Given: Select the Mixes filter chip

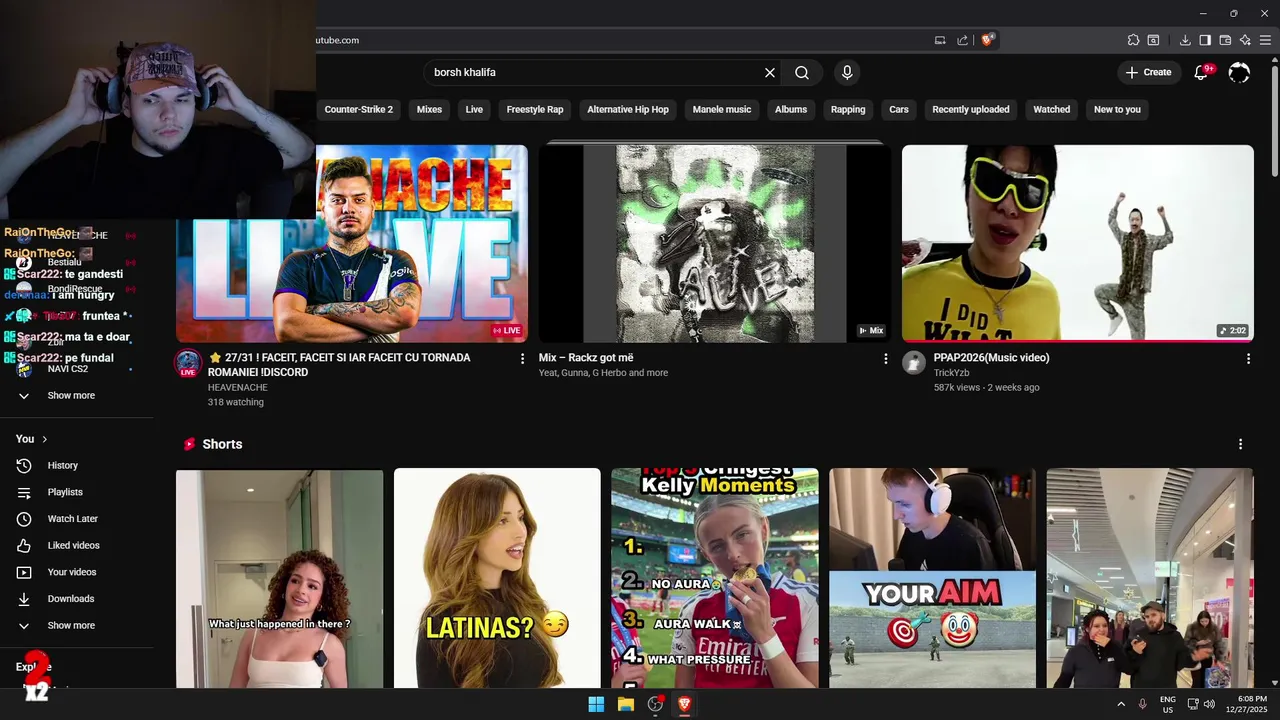Looking at the screenshot, I should point(429,109).
